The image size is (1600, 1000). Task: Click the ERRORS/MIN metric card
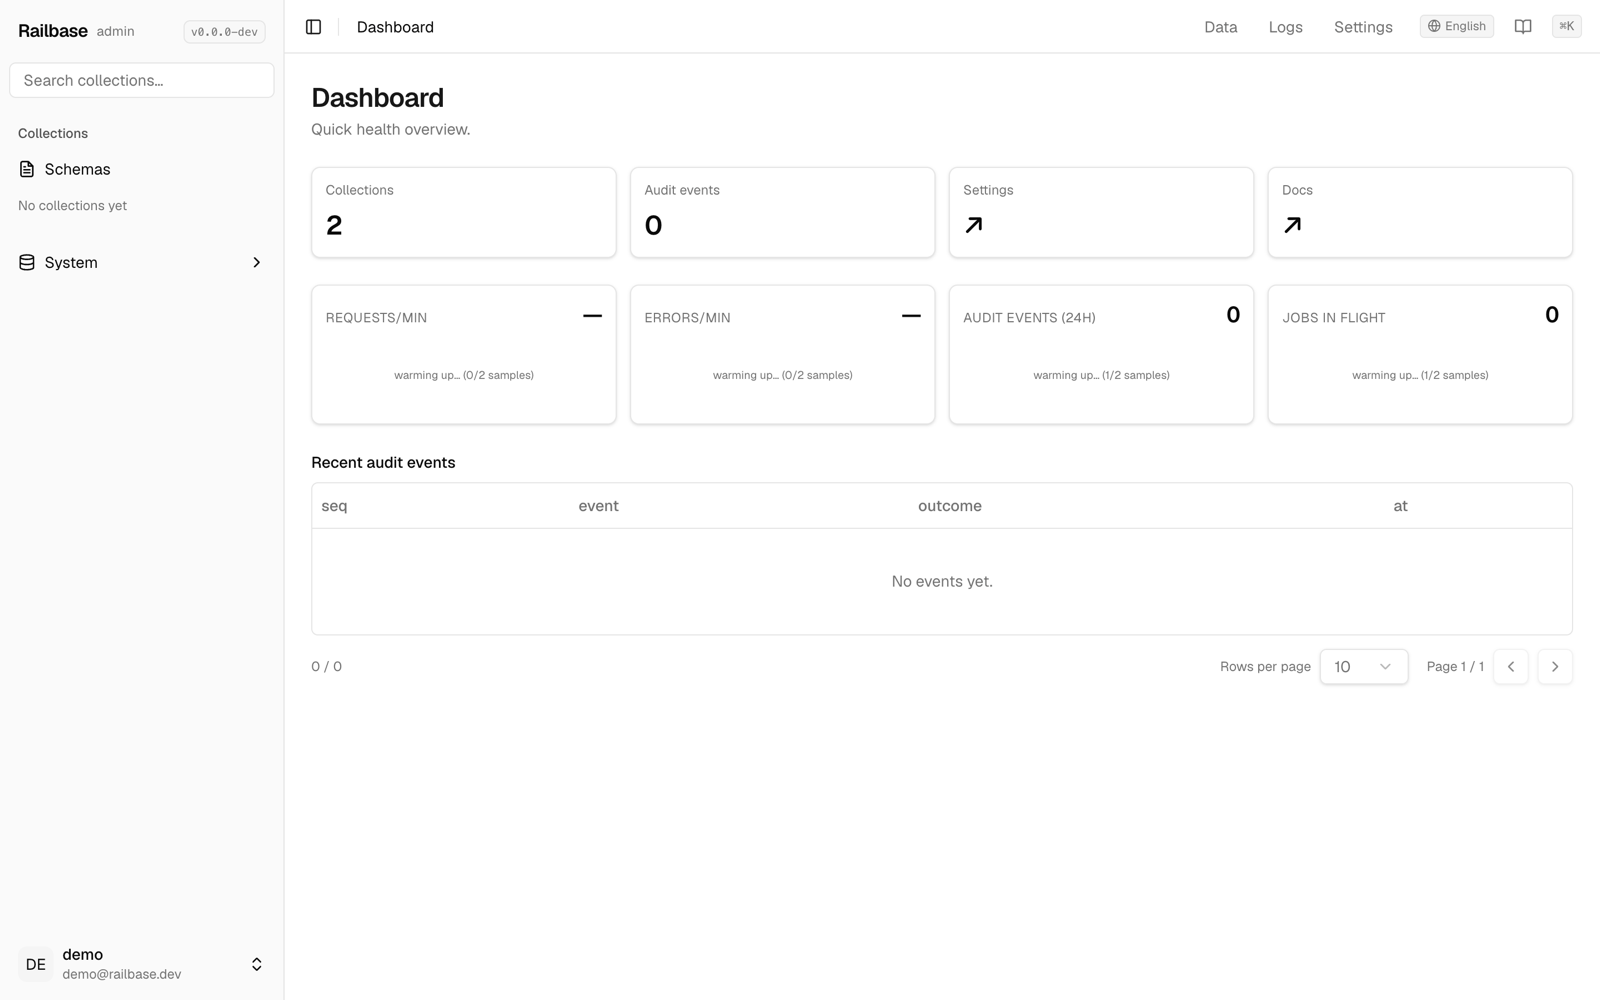[782, 354]
